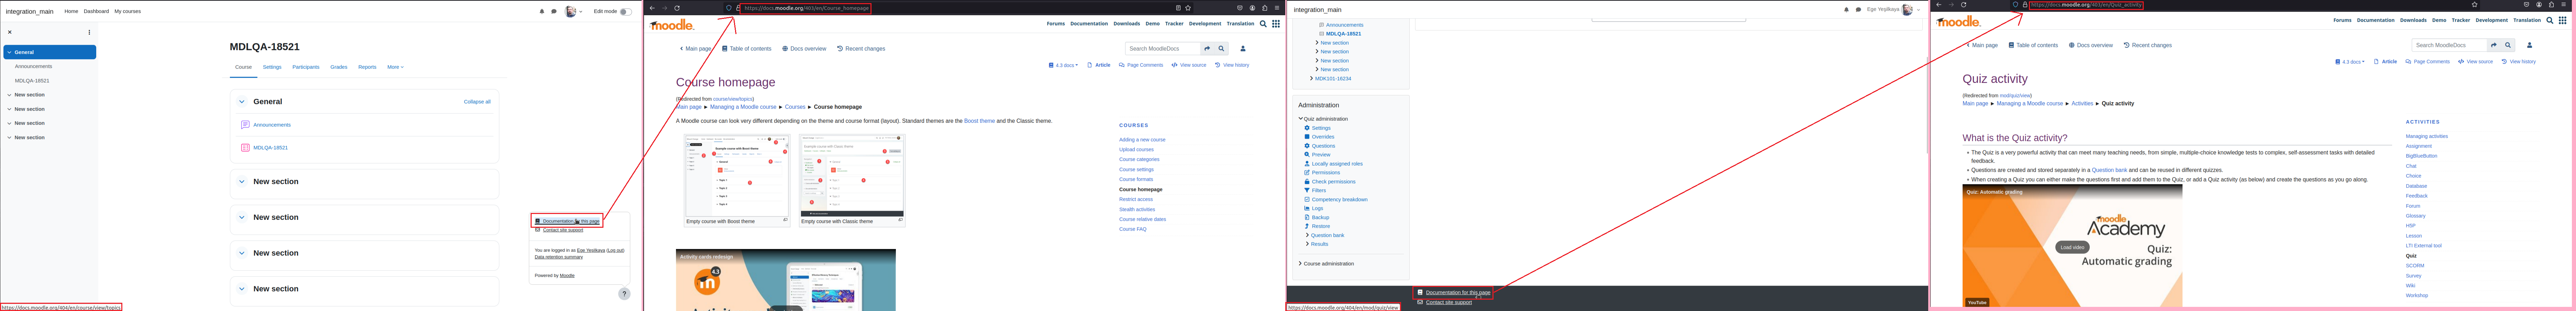Open the More dropdown in course tabs

tap(395, 67)
